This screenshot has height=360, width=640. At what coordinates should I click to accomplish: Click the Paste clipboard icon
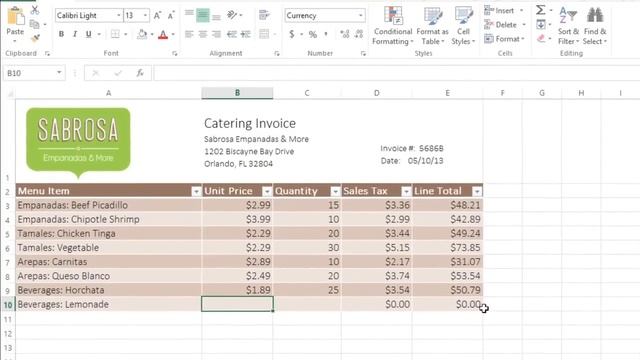[x=16, y=16]
